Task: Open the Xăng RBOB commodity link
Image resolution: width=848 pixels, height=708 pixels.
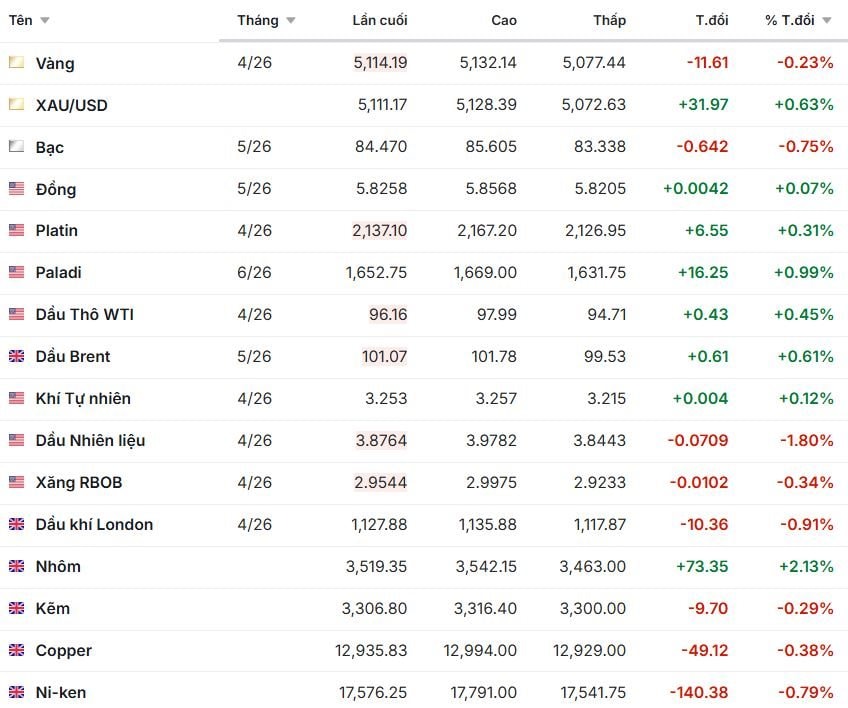Action: 78,482
